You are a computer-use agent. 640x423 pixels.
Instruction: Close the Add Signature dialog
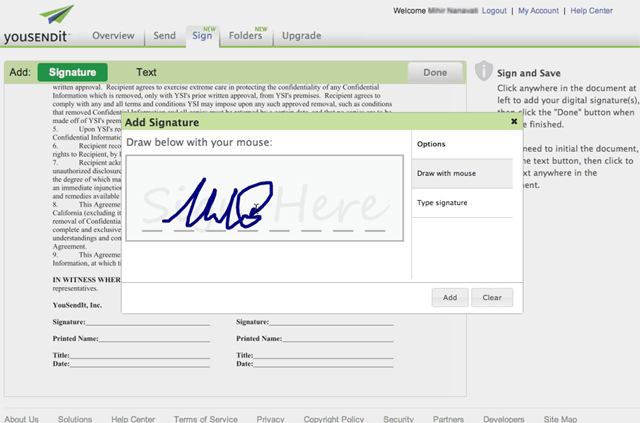tap(514, 121)
